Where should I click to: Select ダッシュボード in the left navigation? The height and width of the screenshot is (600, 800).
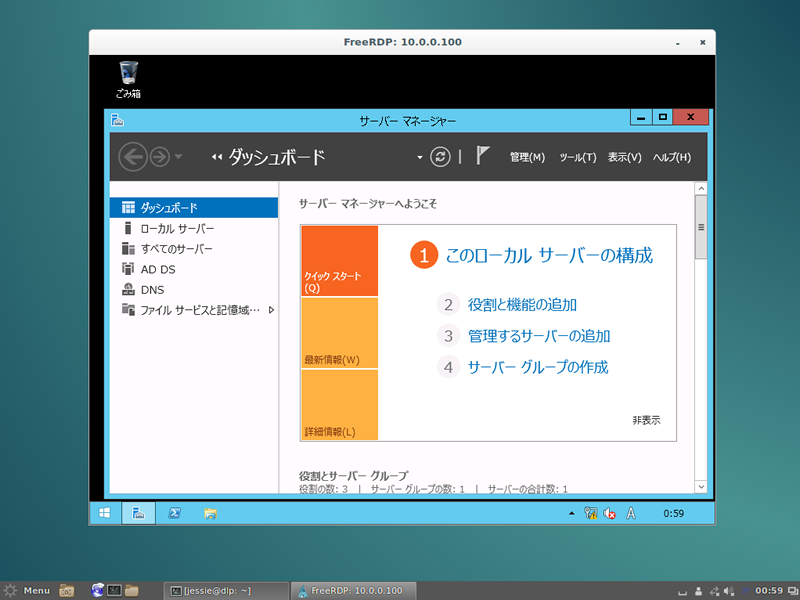[x=194, y=208]
